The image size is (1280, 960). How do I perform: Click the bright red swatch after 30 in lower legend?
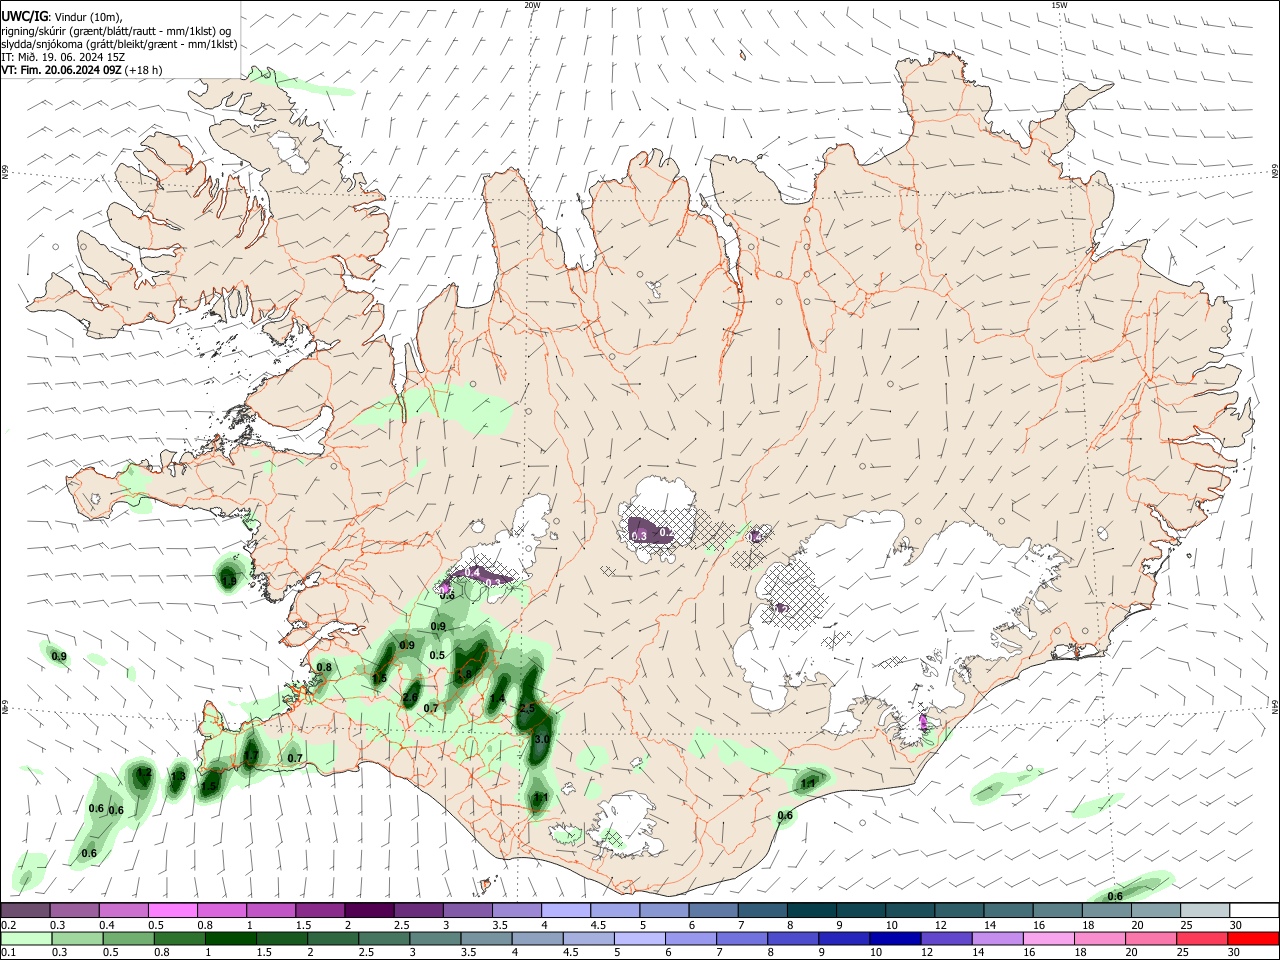coord(1253,939)
